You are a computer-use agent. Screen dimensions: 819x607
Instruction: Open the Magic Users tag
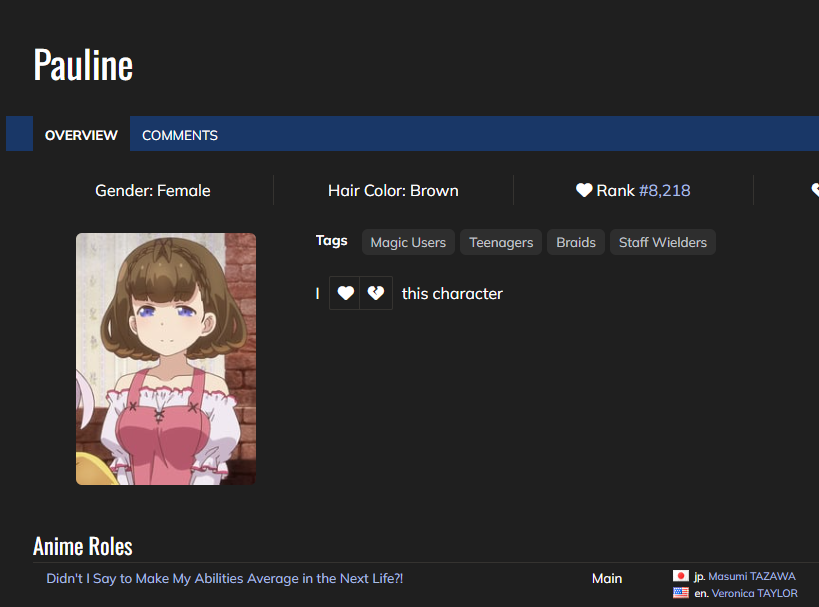pos(408,242)
